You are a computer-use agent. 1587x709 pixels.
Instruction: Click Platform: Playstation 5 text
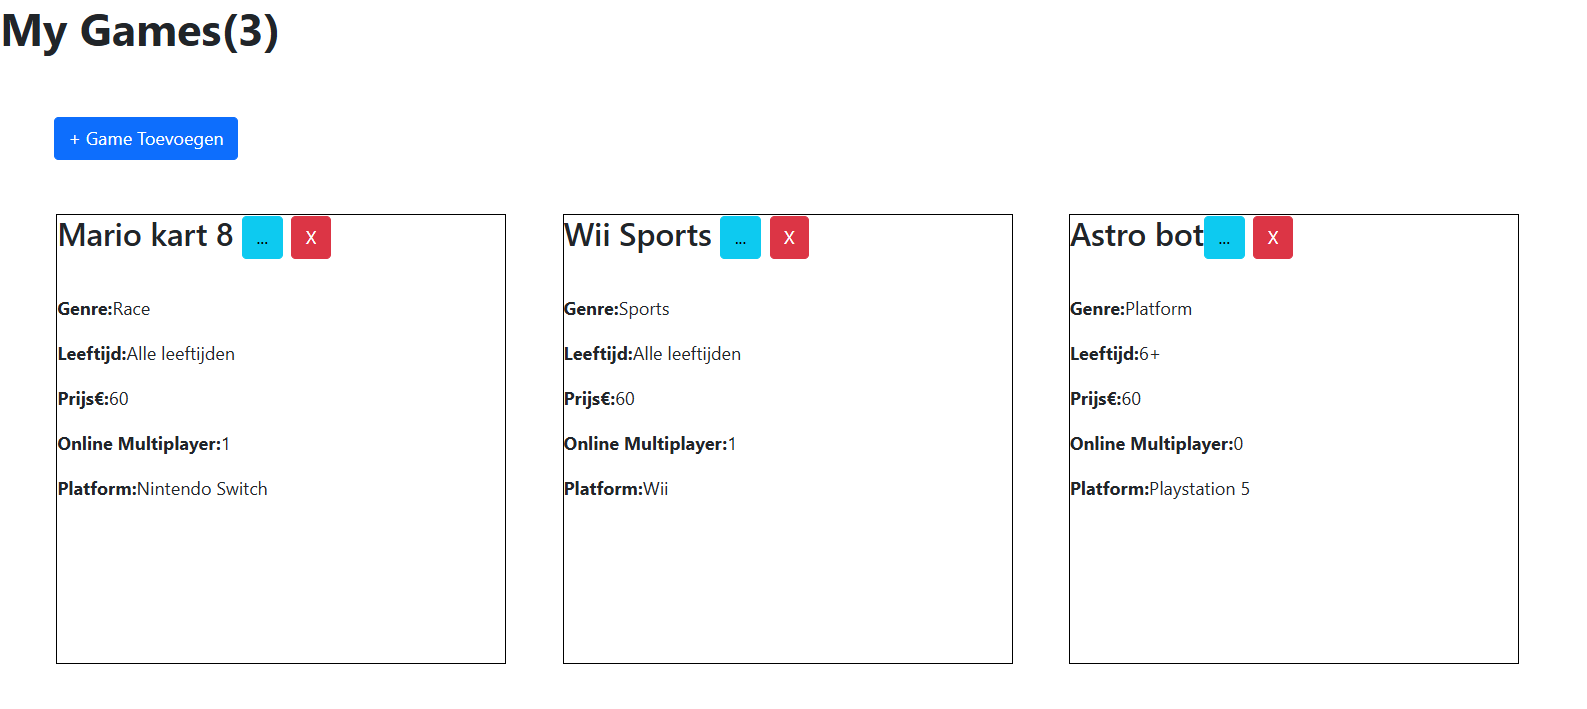click(x=1160, y=489)
